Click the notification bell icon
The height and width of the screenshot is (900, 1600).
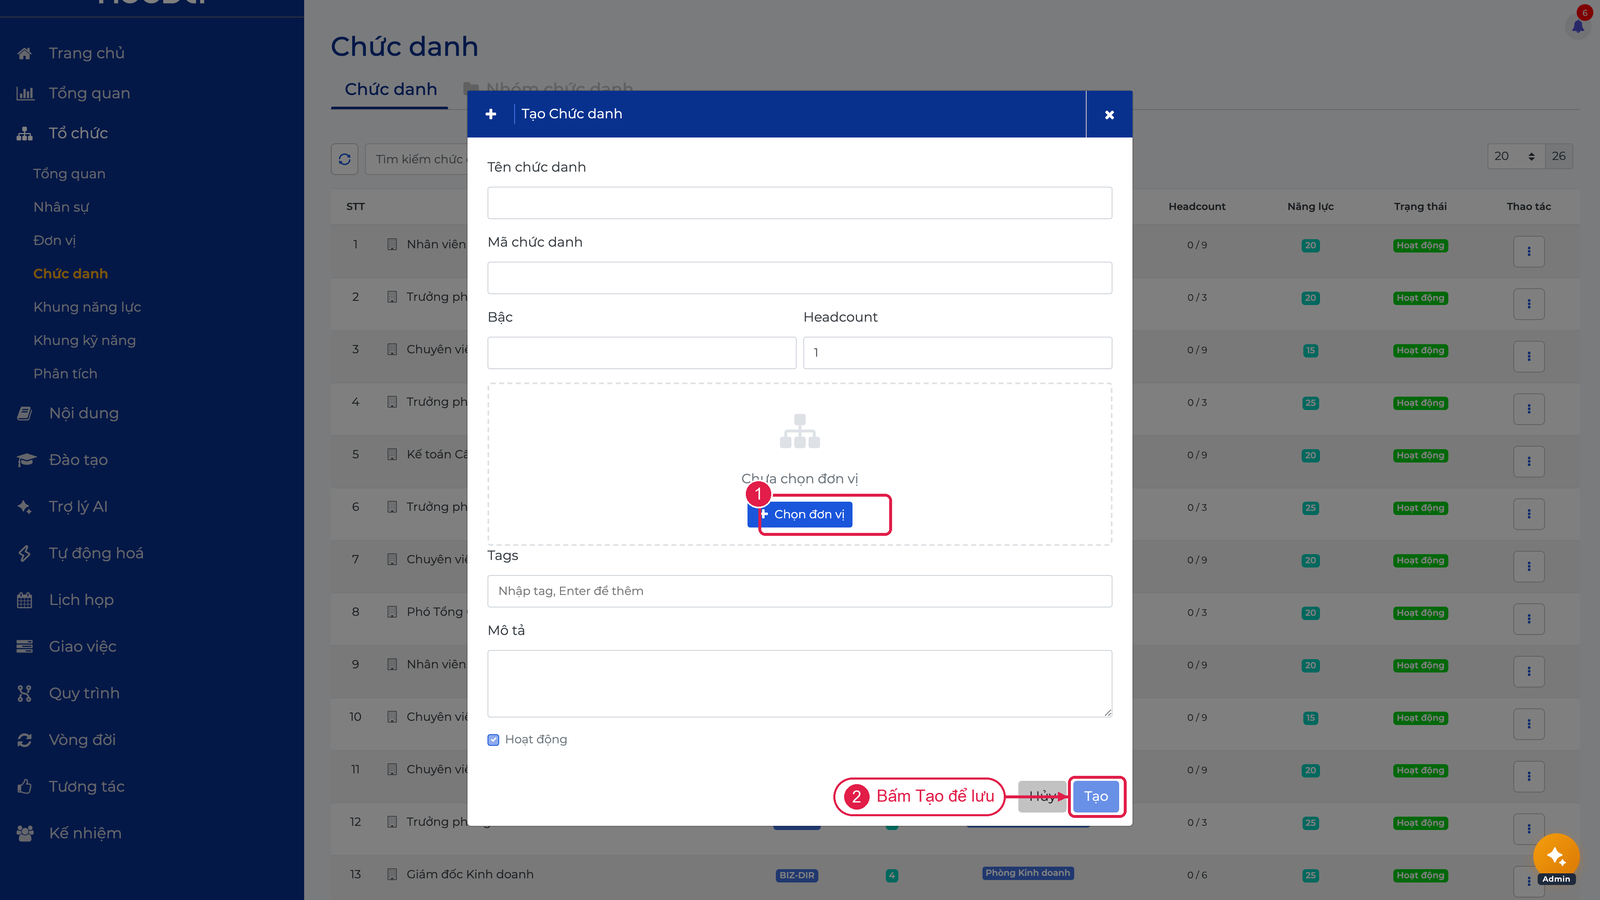[x=1578, y=26]
